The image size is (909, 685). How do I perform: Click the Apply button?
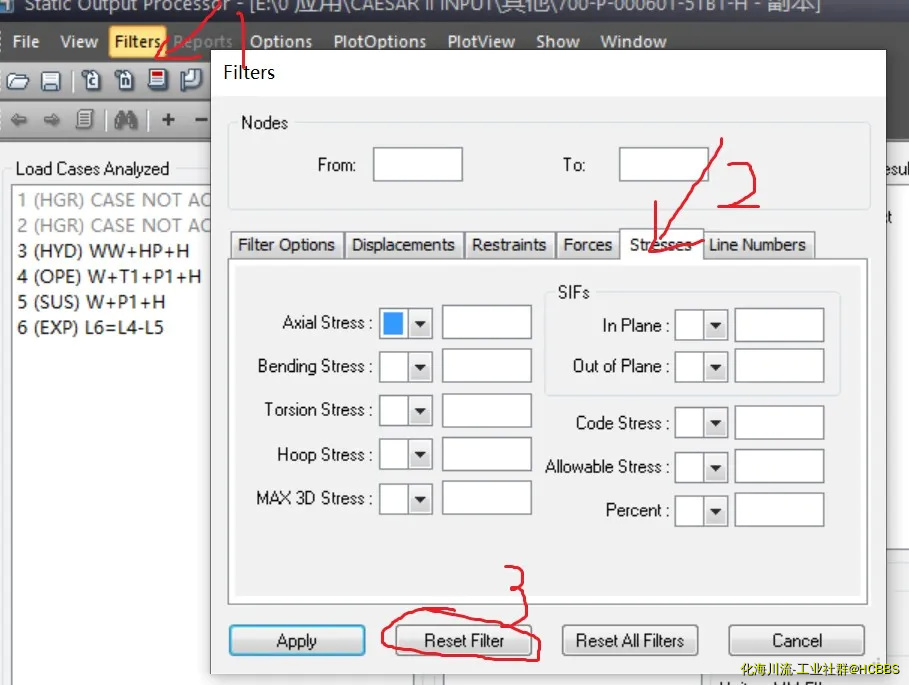pos(297,641)
